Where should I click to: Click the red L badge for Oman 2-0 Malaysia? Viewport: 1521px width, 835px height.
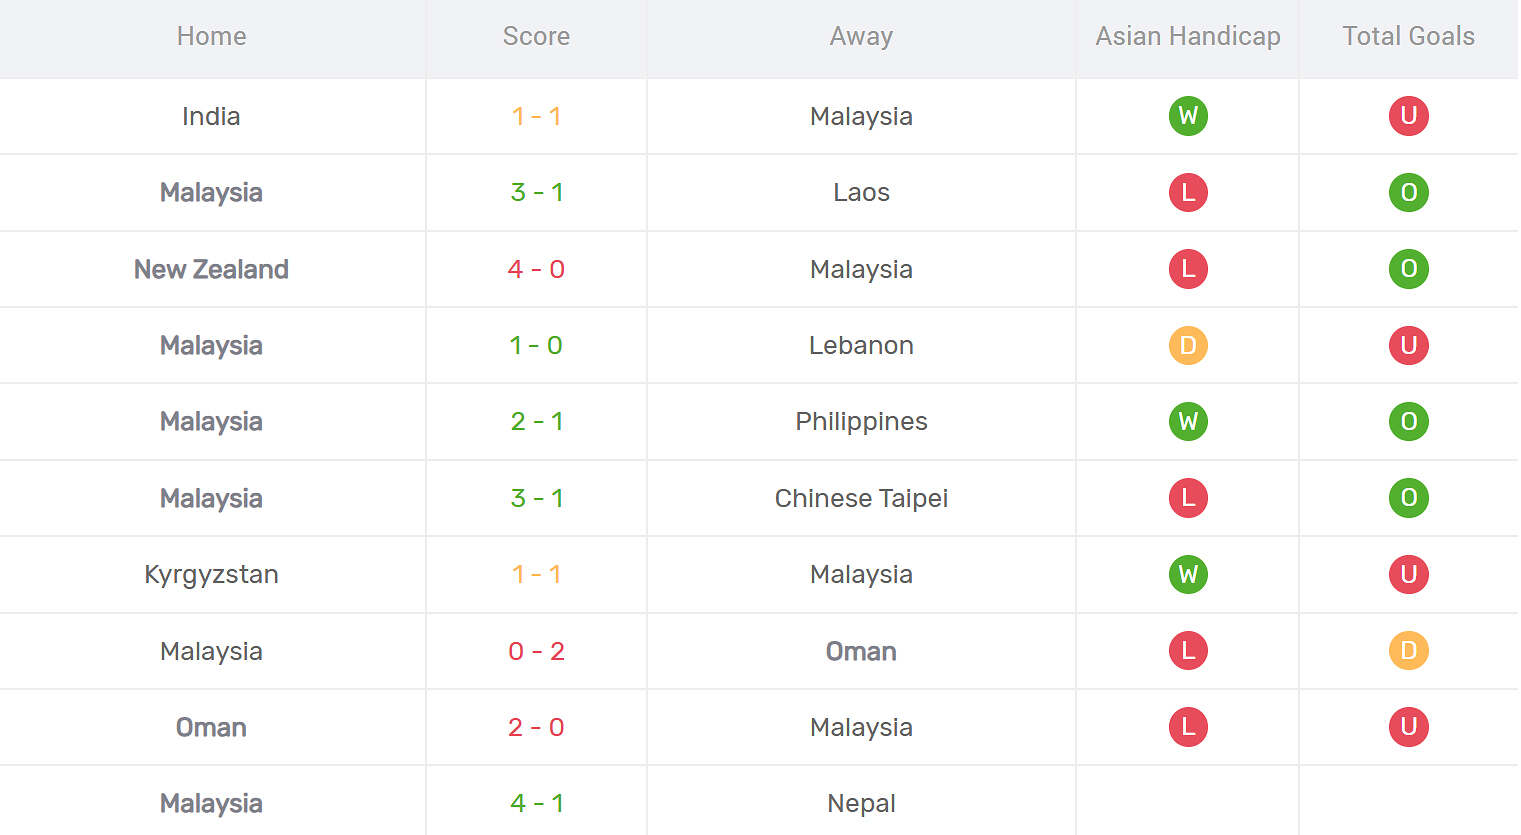tap(1188, 727)
